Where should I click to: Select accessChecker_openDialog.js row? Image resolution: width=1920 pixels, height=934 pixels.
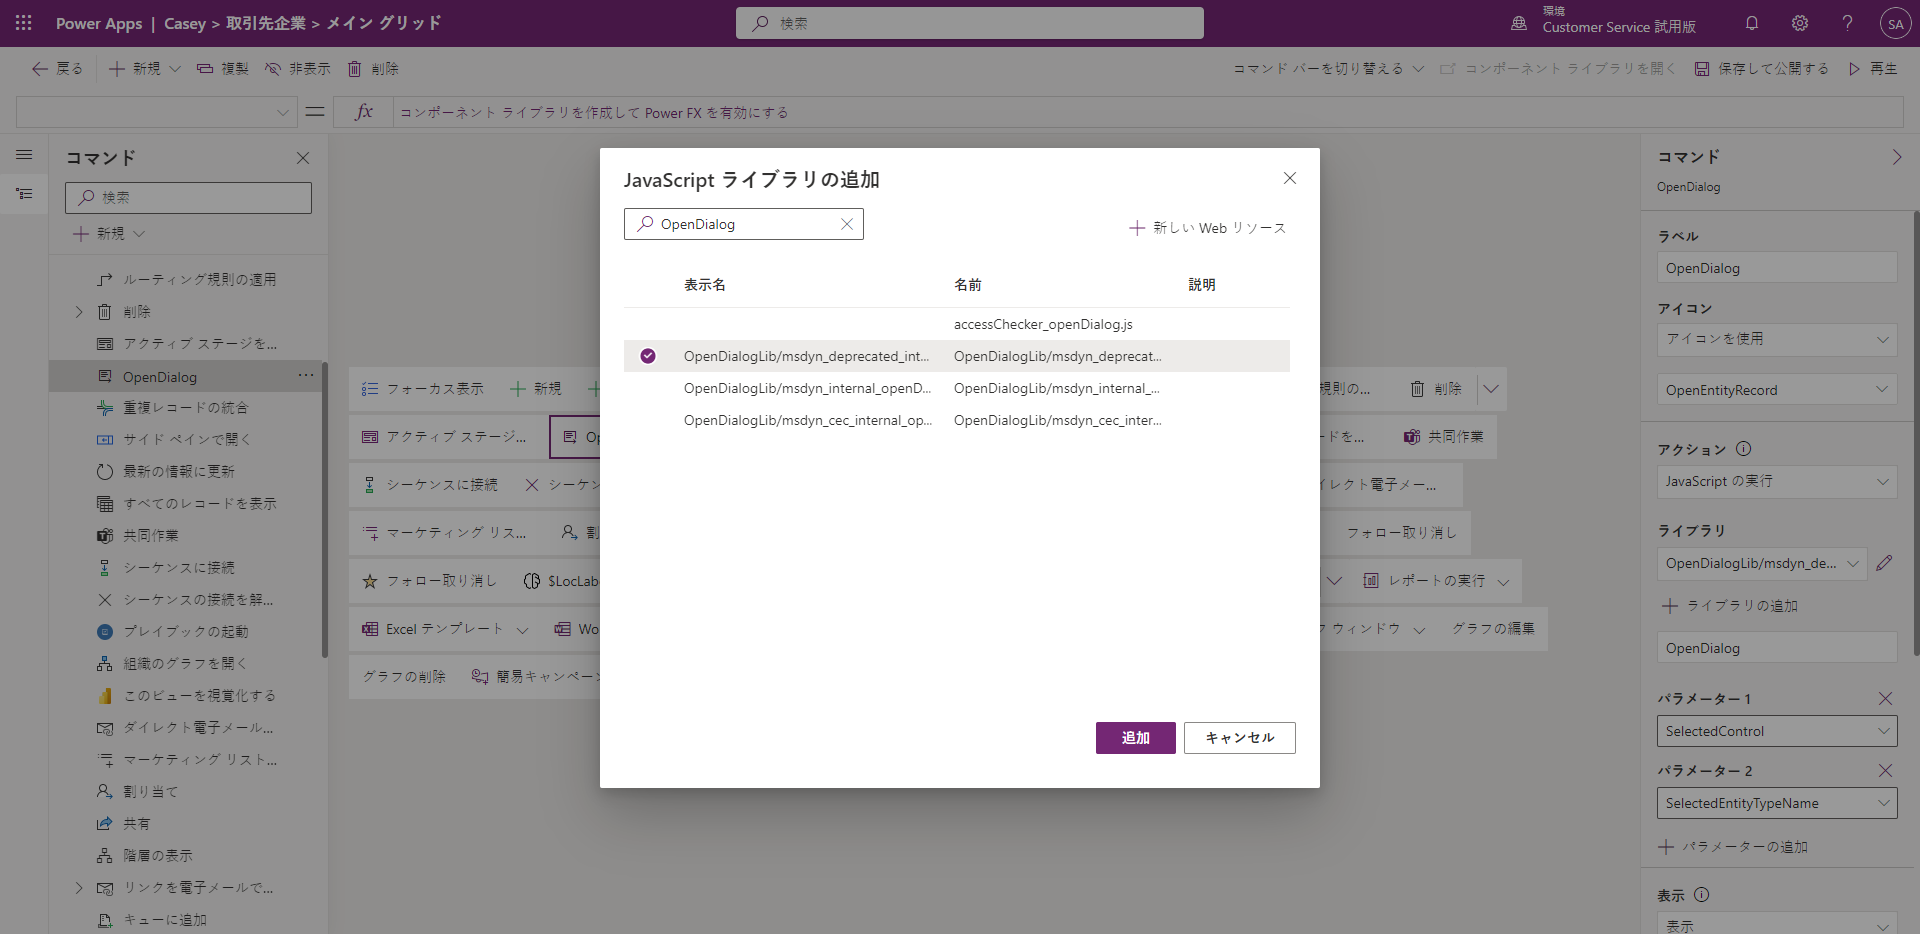[x=957, y=324]
